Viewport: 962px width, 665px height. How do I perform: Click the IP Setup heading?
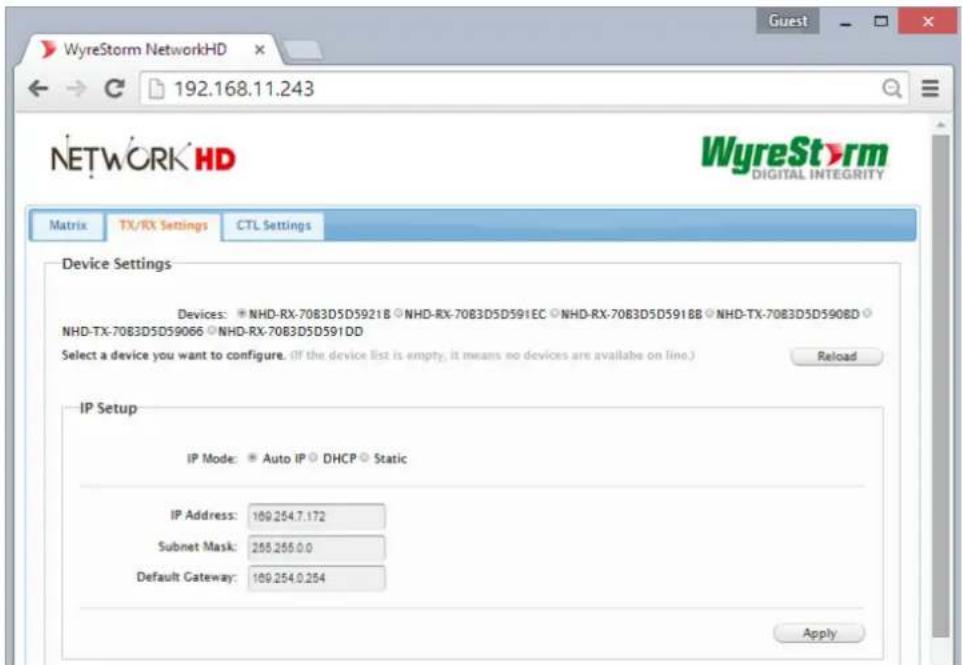click(109, 408)
